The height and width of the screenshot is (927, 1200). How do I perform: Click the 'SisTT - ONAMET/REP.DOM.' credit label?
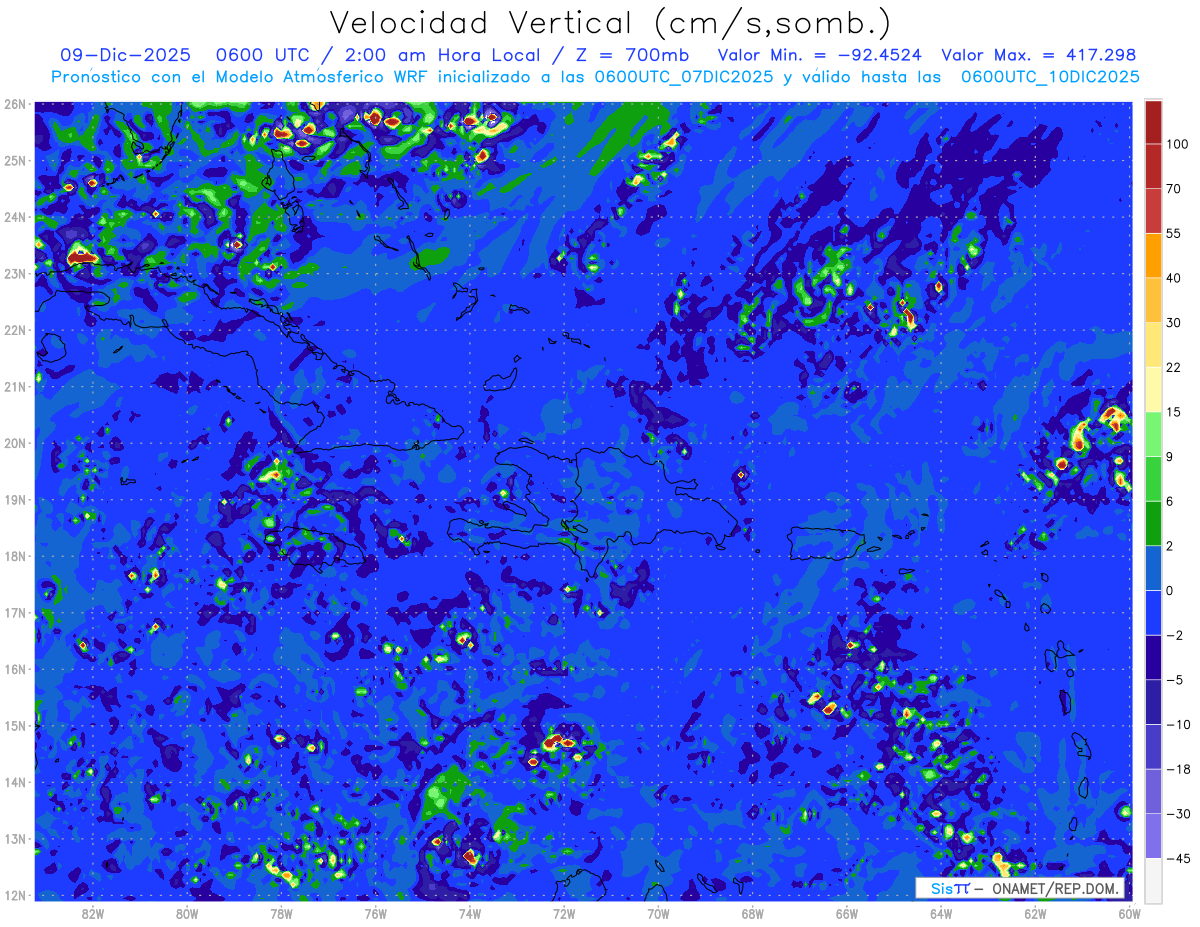click(1020, 888)
